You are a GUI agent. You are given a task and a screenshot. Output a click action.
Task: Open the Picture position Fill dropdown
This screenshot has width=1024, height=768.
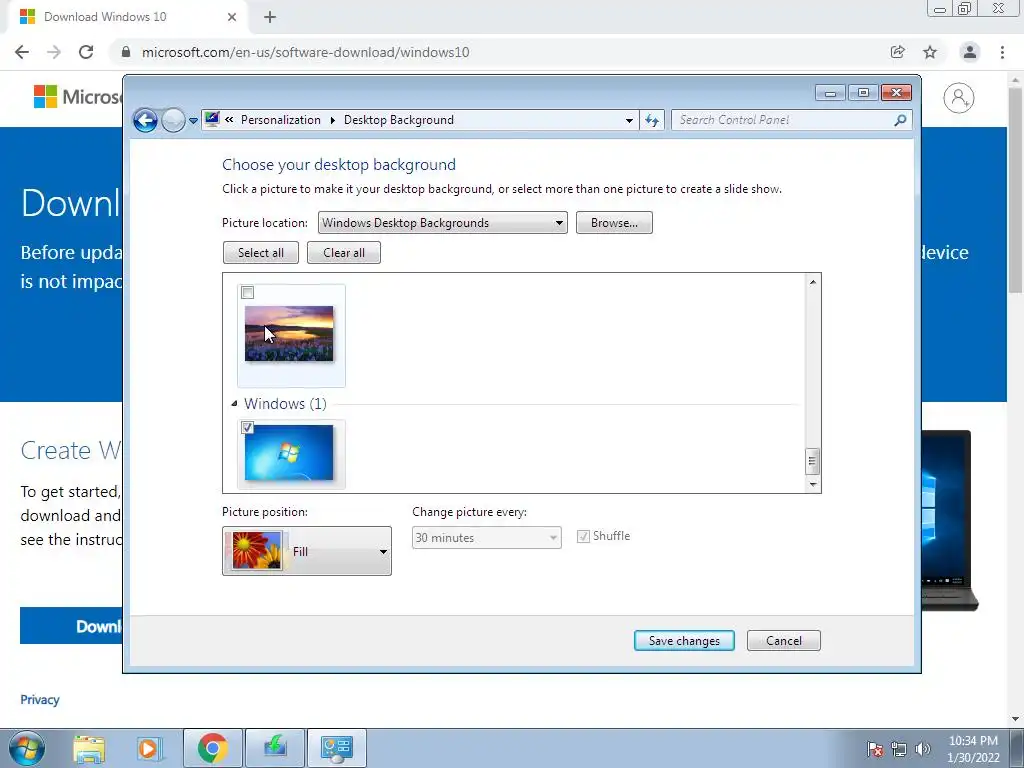click(307, 551)
